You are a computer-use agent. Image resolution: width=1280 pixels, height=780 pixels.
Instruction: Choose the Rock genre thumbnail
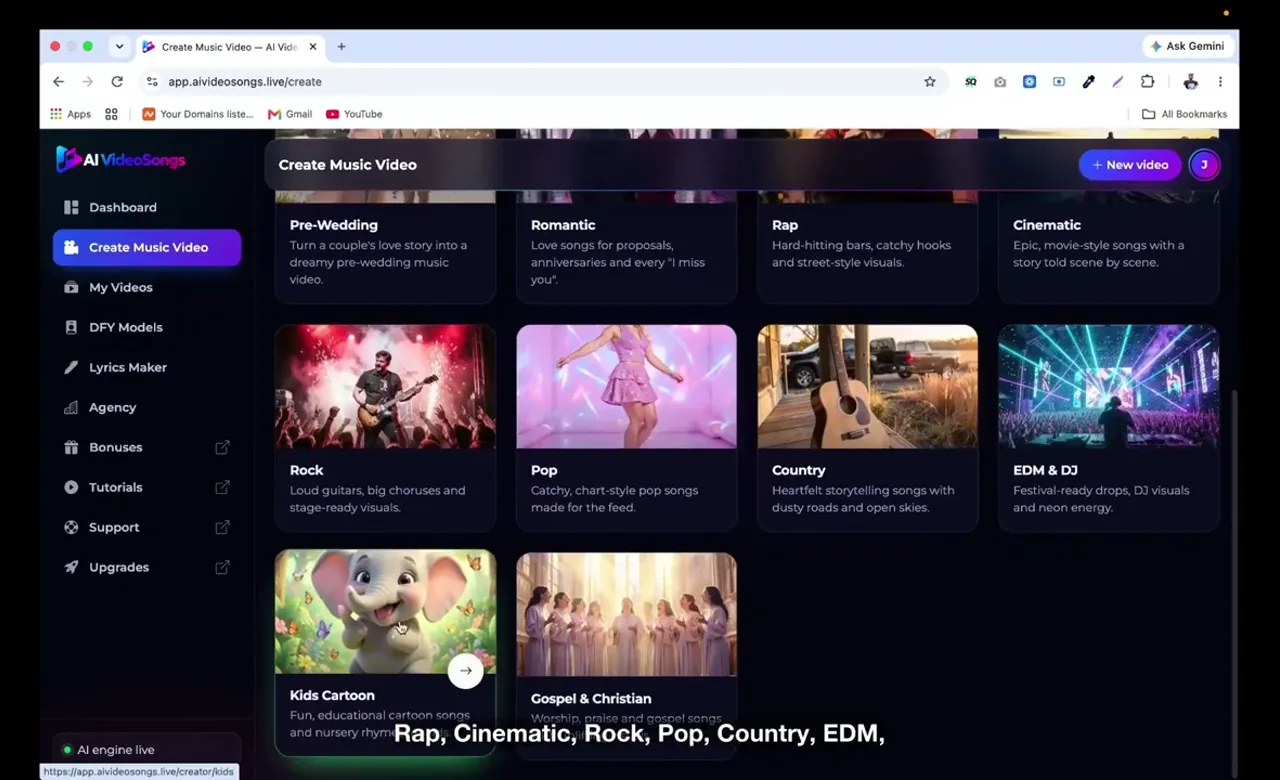tap(385, 386)
